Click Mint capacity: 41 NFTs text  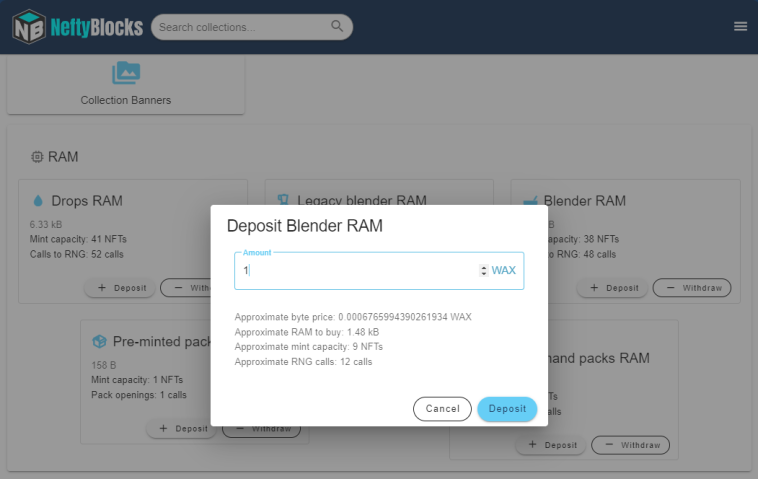(x=78, y=239)
